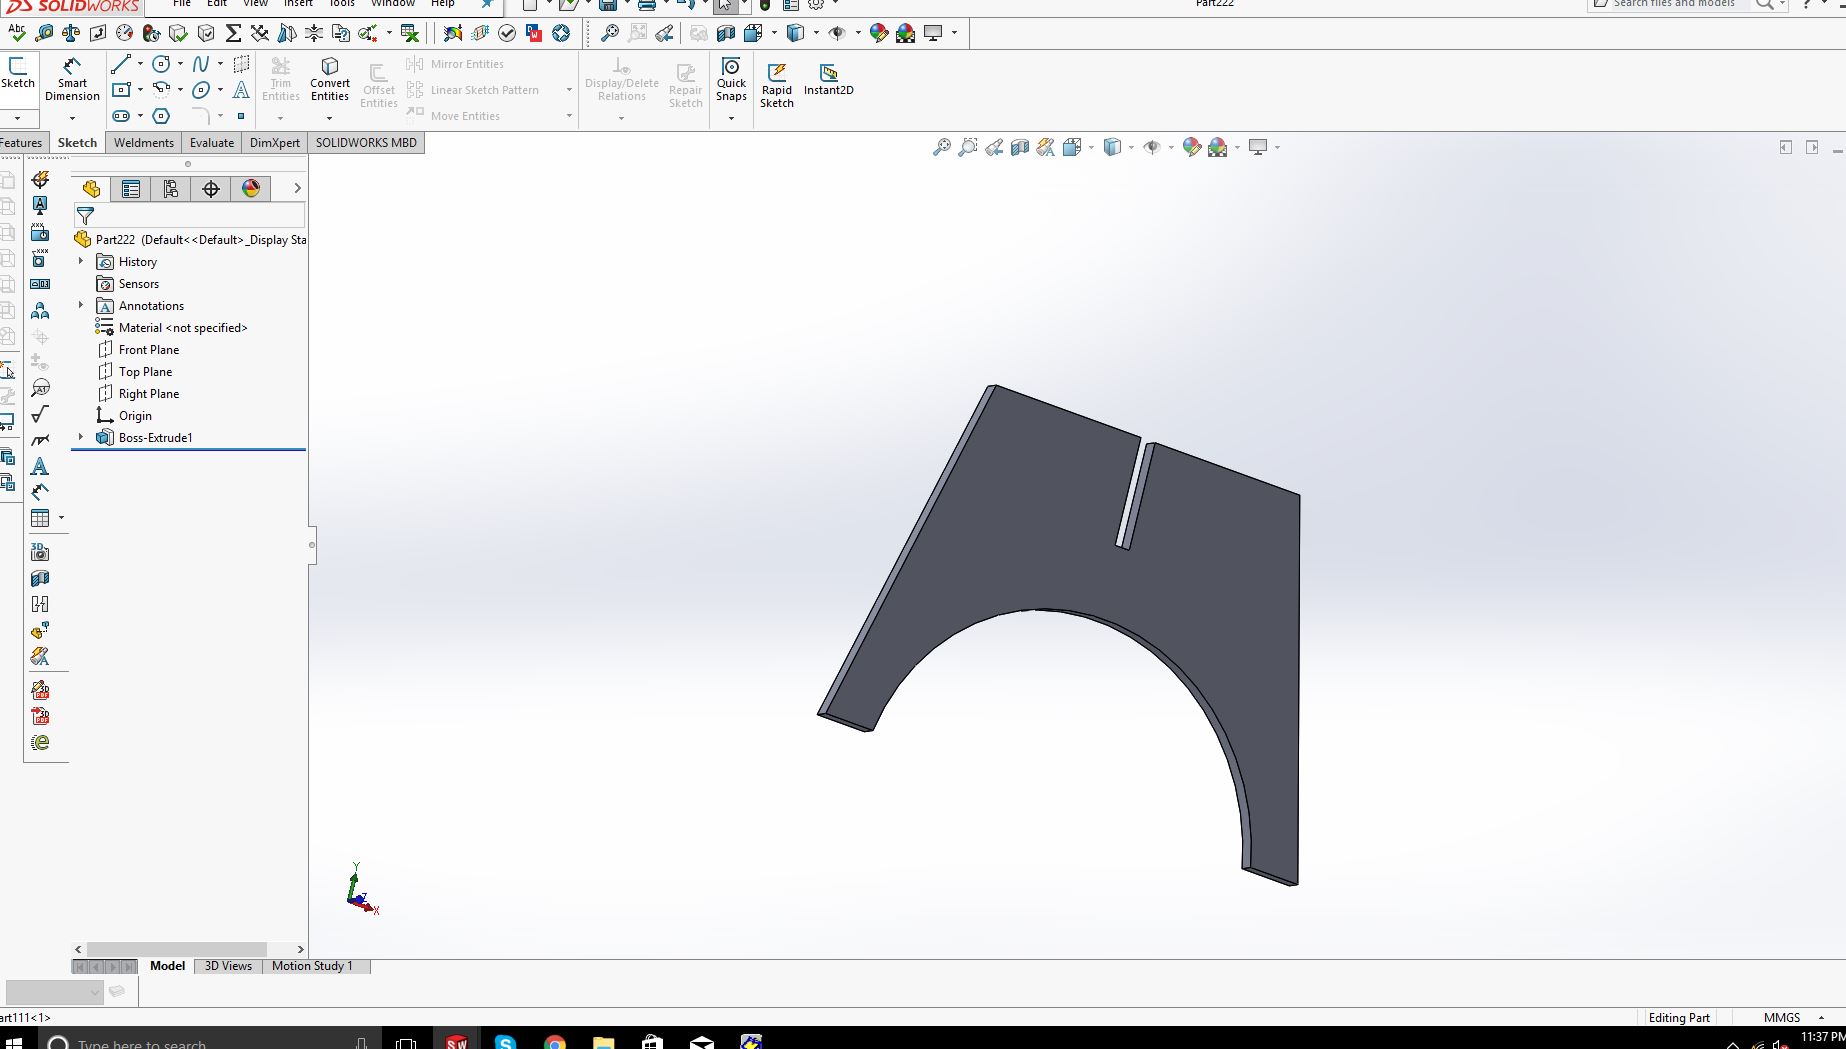
Task: Select the Line sketch tool
Action: (121, 64)
